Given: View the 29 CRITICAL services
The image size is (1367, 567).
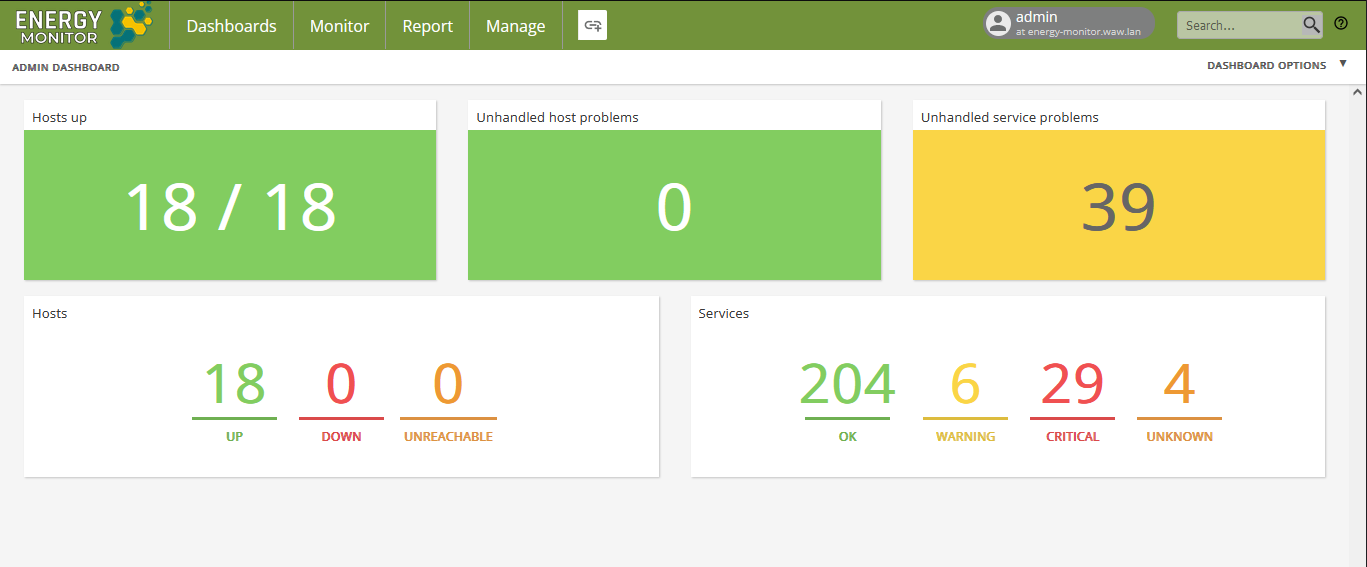Looking at the screenshot, I should coord(1072,400).
